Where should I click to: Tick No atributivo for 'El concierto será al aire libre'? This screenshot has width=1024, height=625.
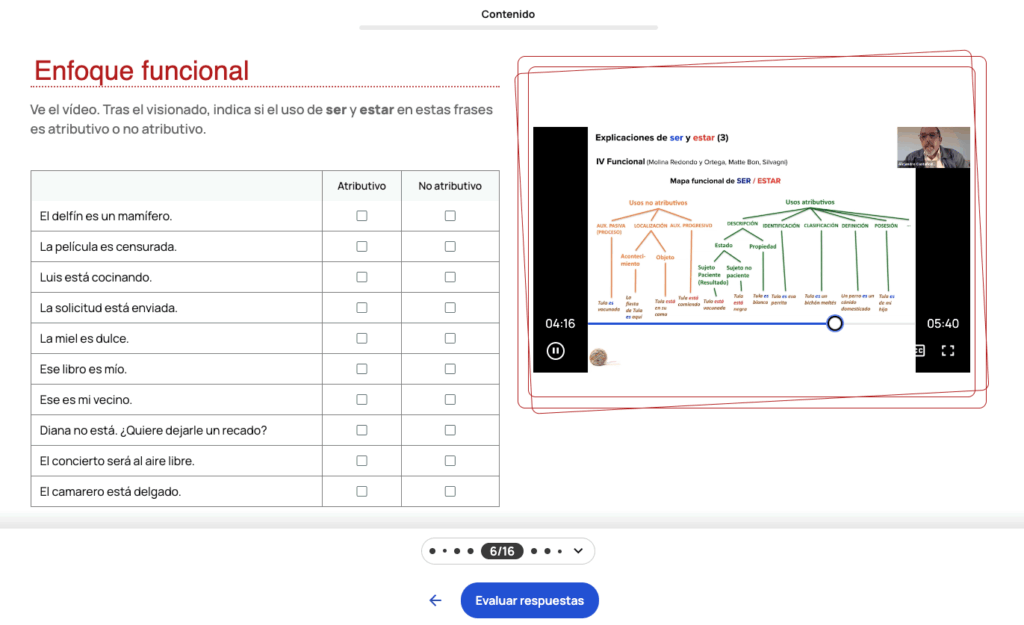(450, 461)
